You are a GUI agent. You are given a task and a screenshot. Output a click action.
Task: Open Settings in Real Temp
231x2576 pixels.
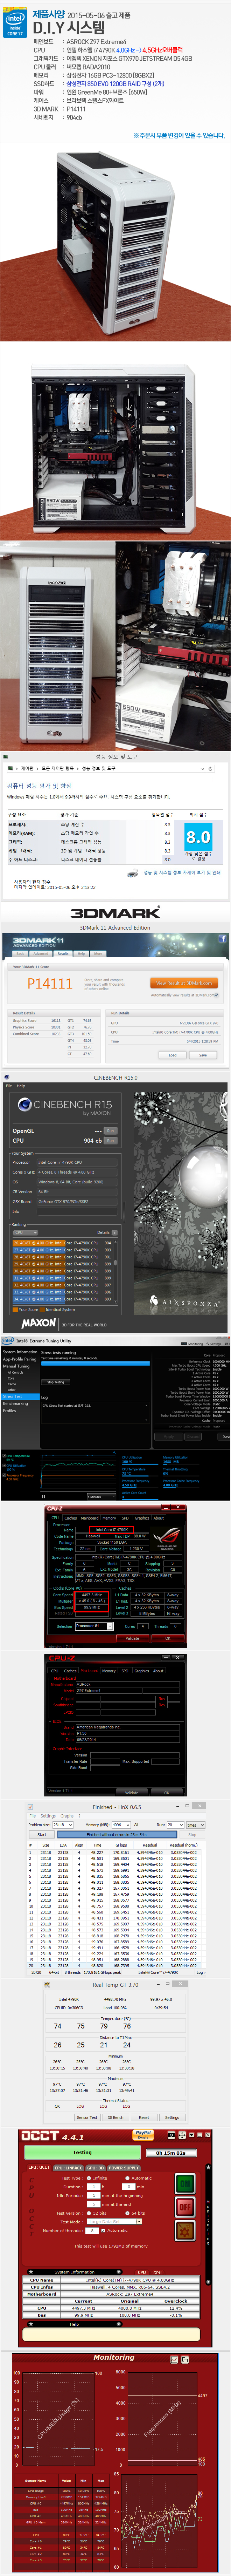(x=172, y=2117)
